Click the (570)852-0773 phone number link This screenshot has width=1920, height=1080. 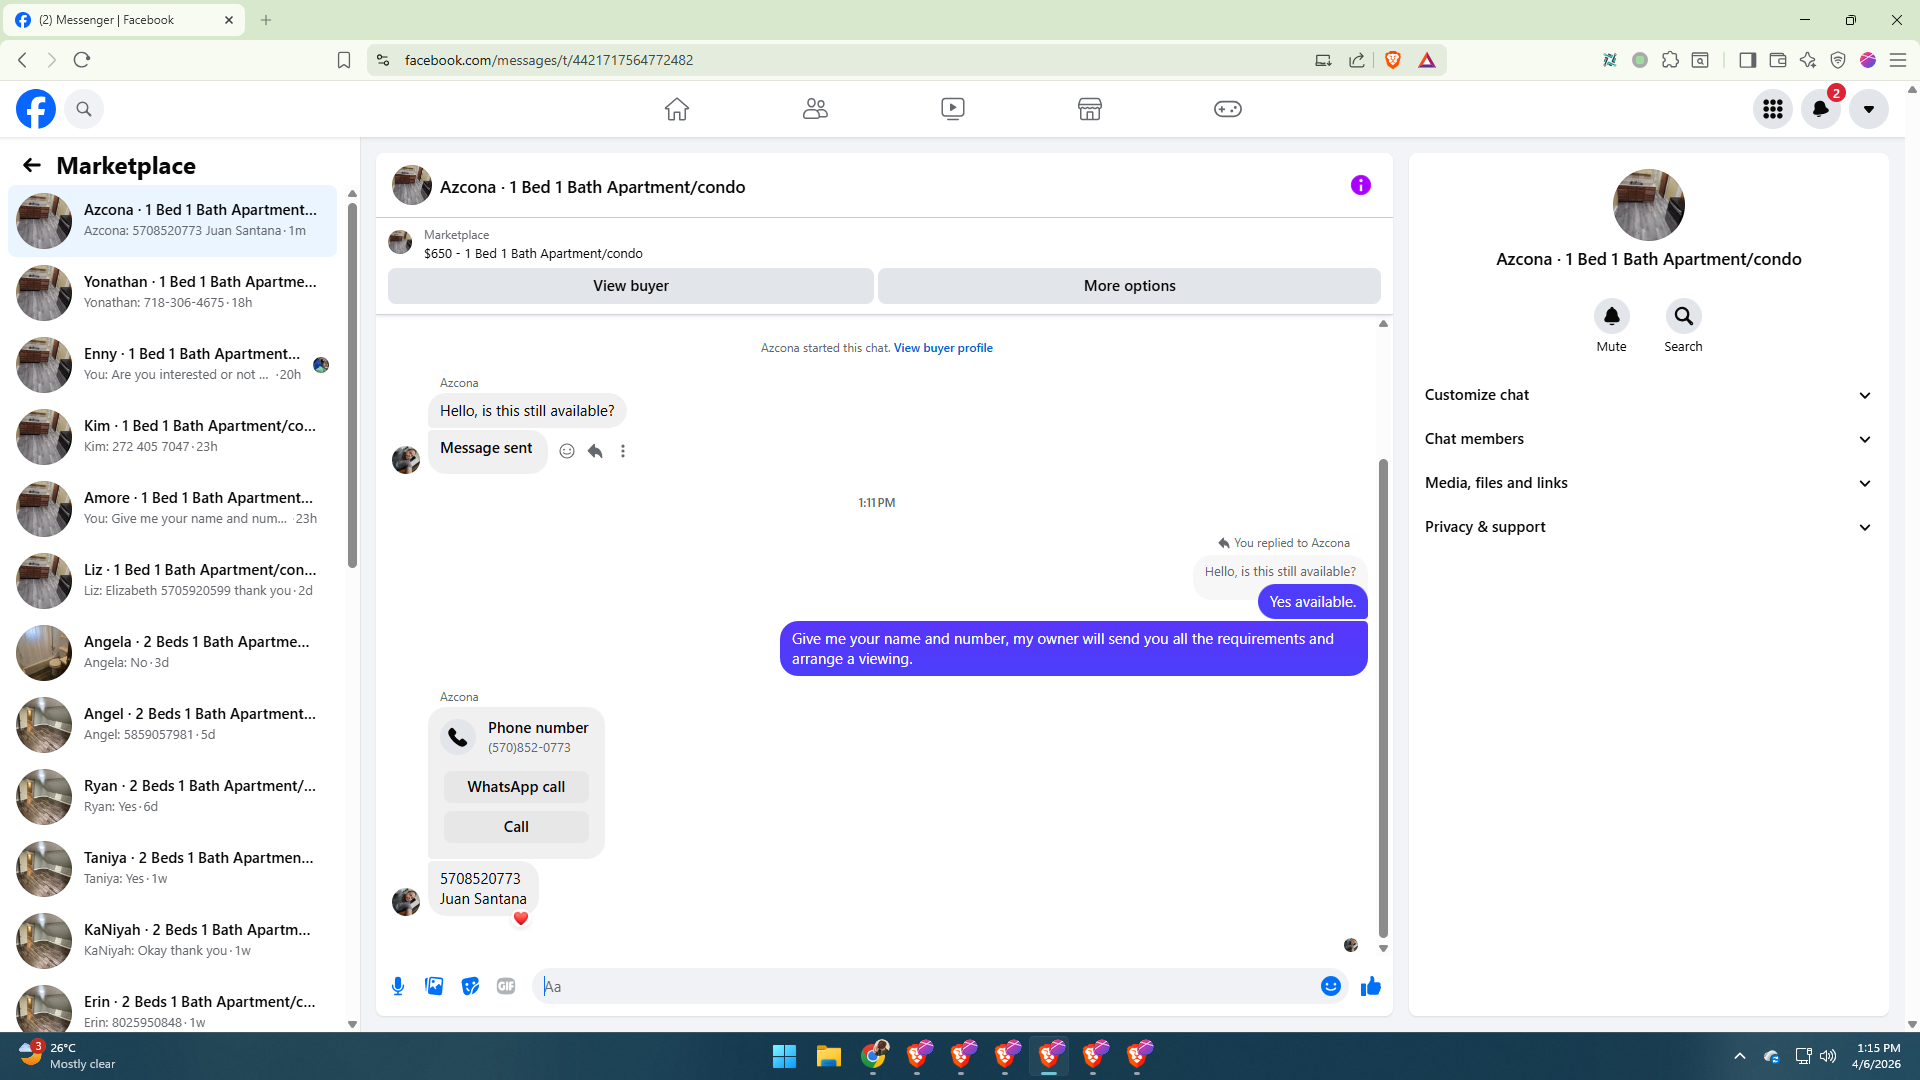pyautogui.click(x=529, y=748)
